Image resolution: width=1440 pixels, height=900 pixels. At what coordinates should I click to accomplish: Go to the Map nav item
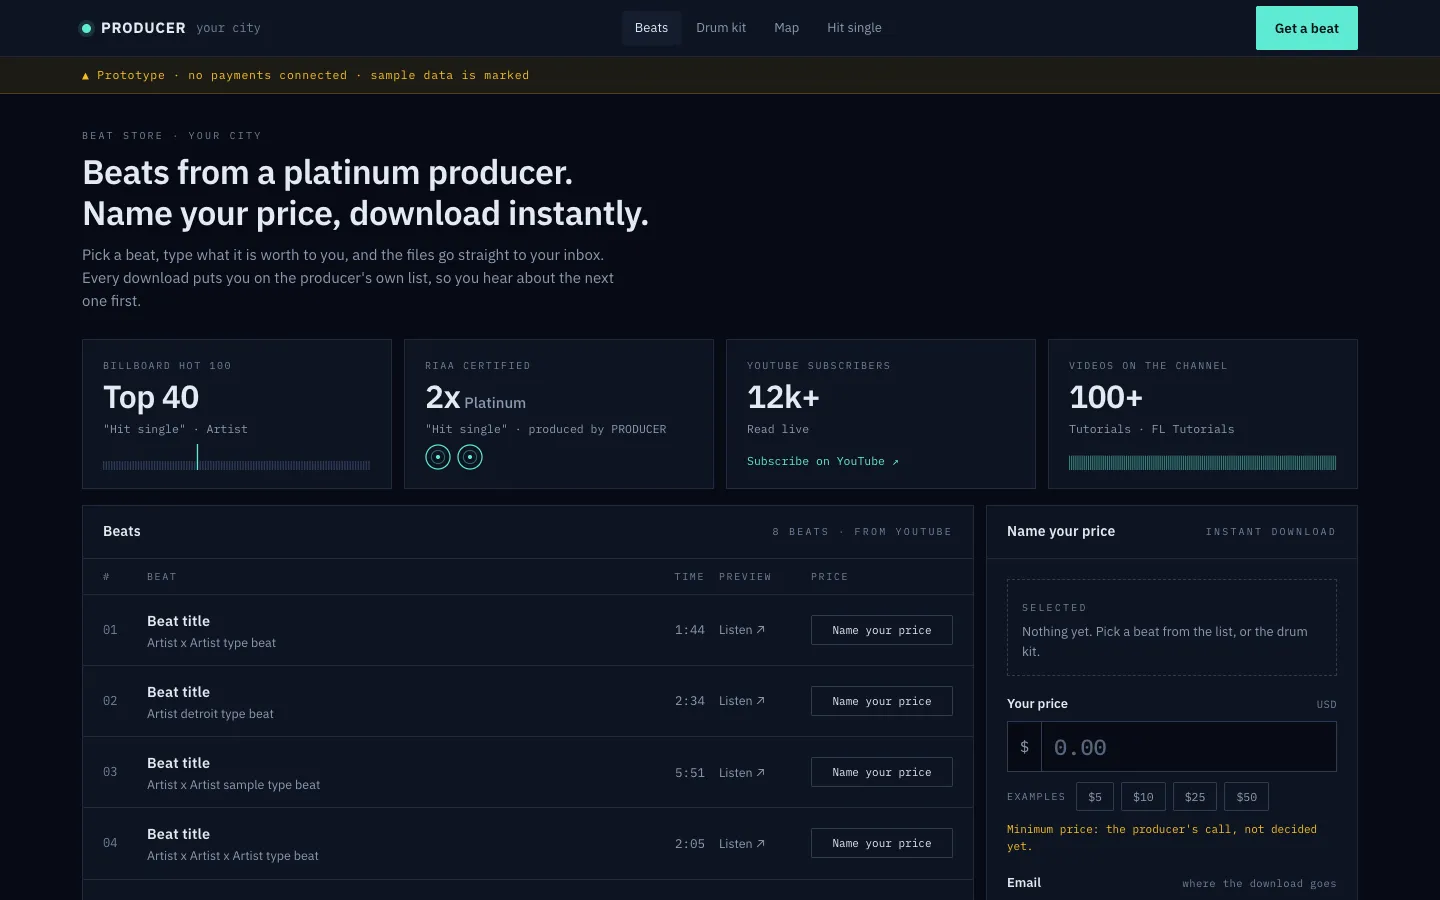pyautogui.click(x=786, y=28)
